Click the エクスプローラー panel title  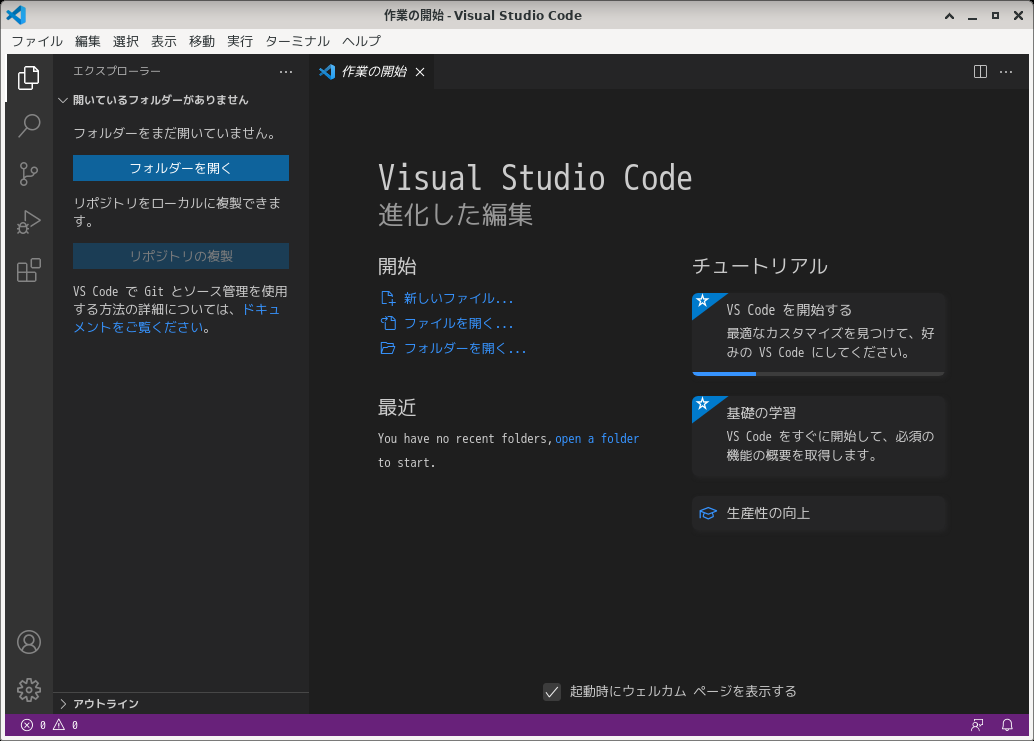117,71
